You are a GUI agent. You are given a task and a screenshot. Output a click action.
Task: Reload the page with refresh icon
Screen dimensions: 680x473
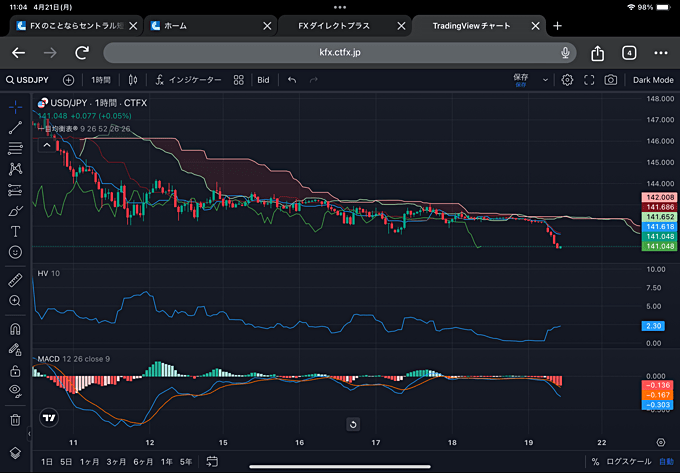pos(82,53)
